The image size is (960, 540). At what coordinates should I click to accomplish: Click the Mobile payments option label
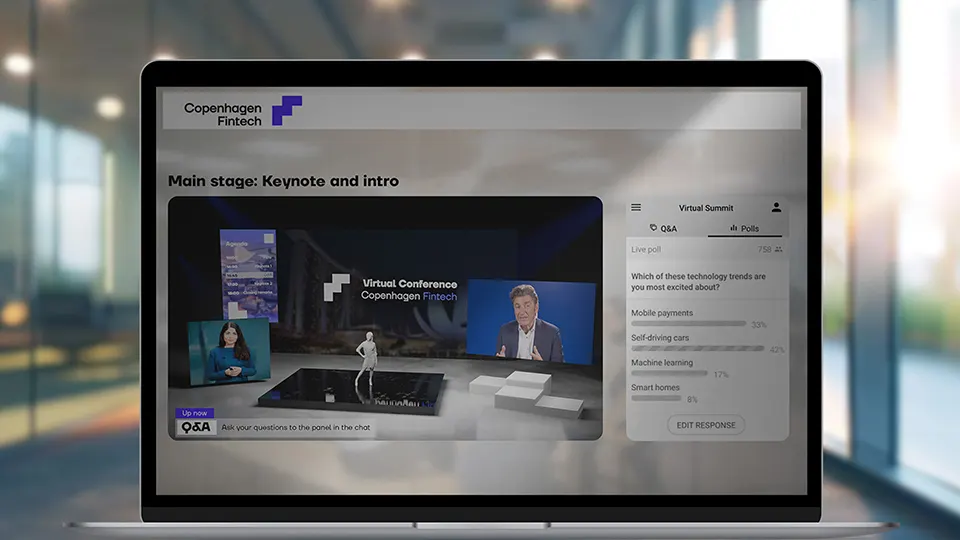pyautogui.click(x=662, y=313)
